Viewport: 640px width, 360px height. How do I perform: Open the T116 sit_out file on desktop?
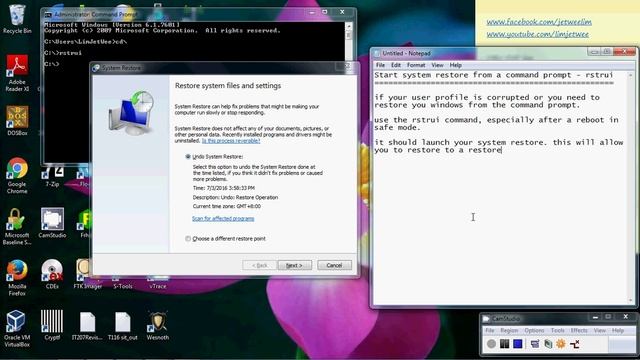[122, 325]
